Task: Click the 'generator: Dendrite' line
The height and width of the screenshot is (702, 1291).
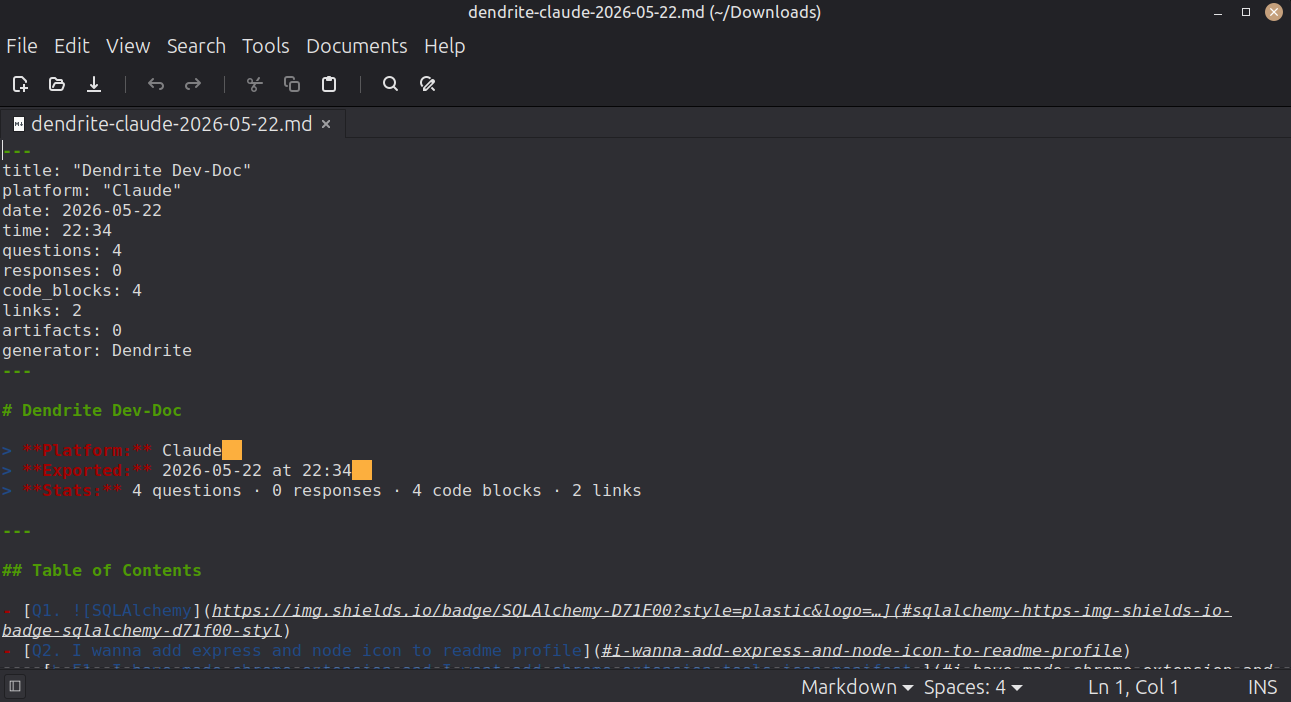Action: pyautogui.click(x=97, y=350)
